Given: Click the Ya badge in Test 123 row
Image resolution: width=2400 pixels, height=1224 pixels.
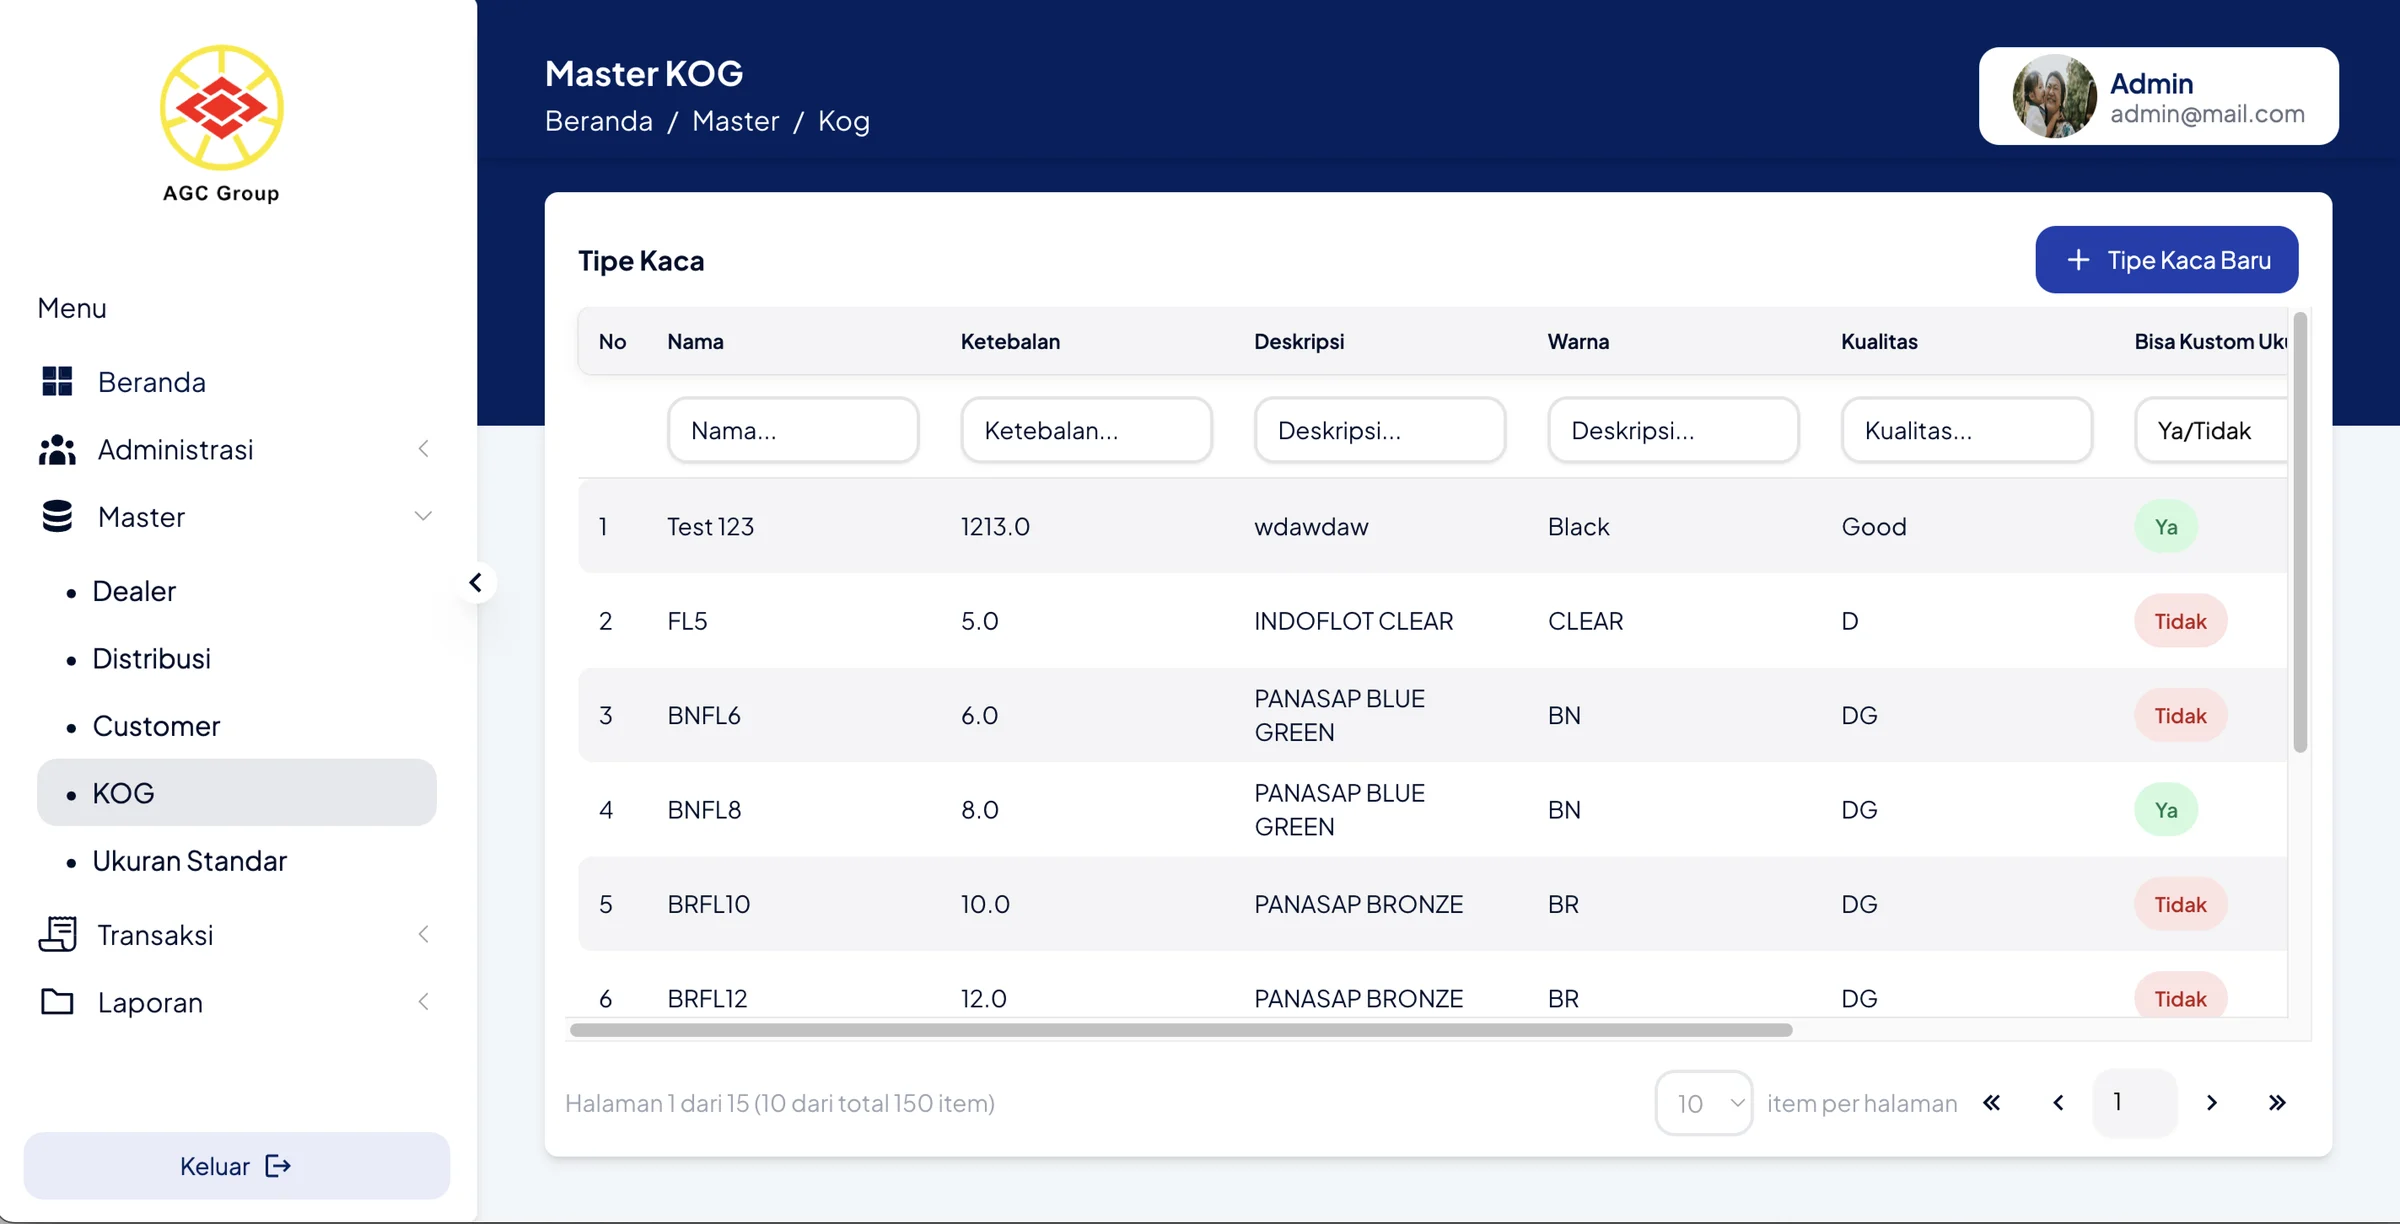Looking at the screenshot, I should point(2166,527).
